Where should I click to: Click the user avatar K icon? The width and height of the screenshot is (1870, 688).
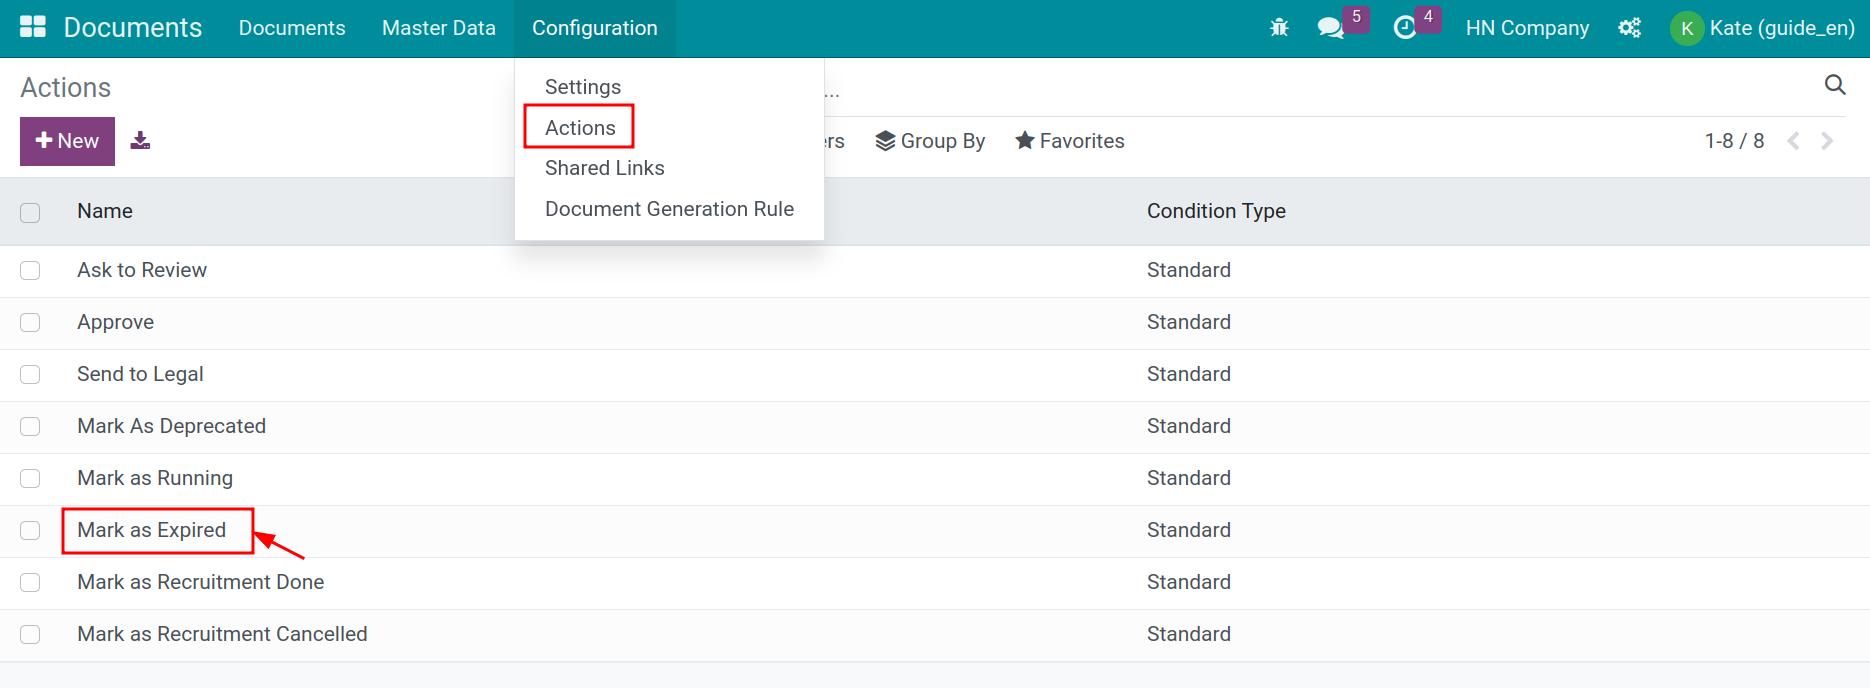1687,28
